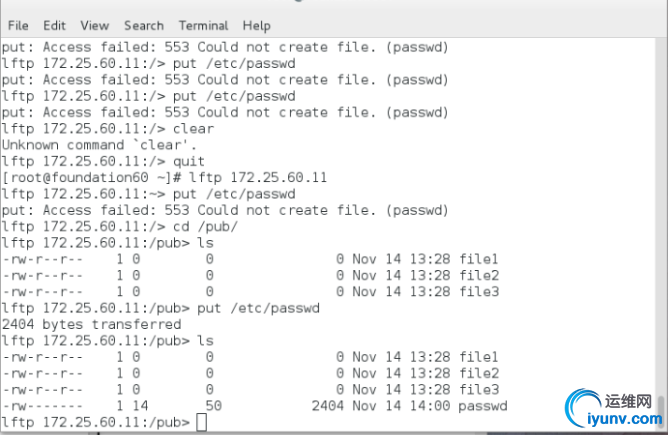Open the Terminal menu
The height and width of the screenshot is (435, 668).
203,26
